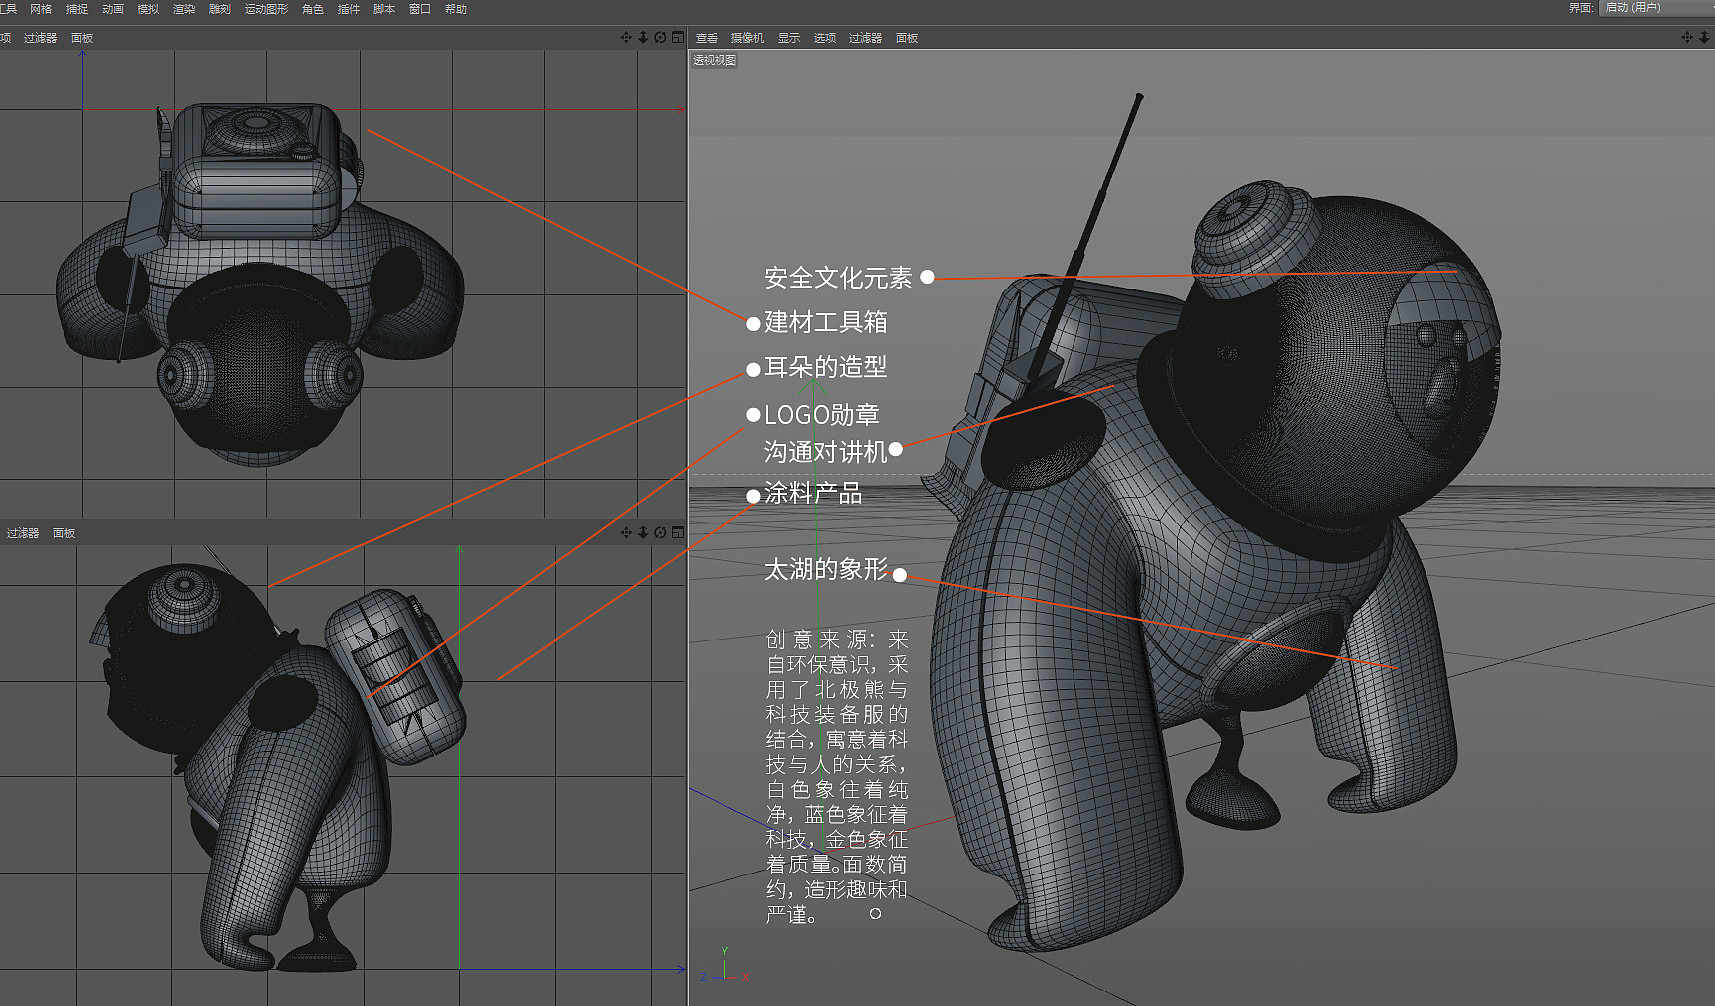Toggle the top viewport to single-view layout
The height and width of the screenshot is (1006, 1715).
[678, 37]
